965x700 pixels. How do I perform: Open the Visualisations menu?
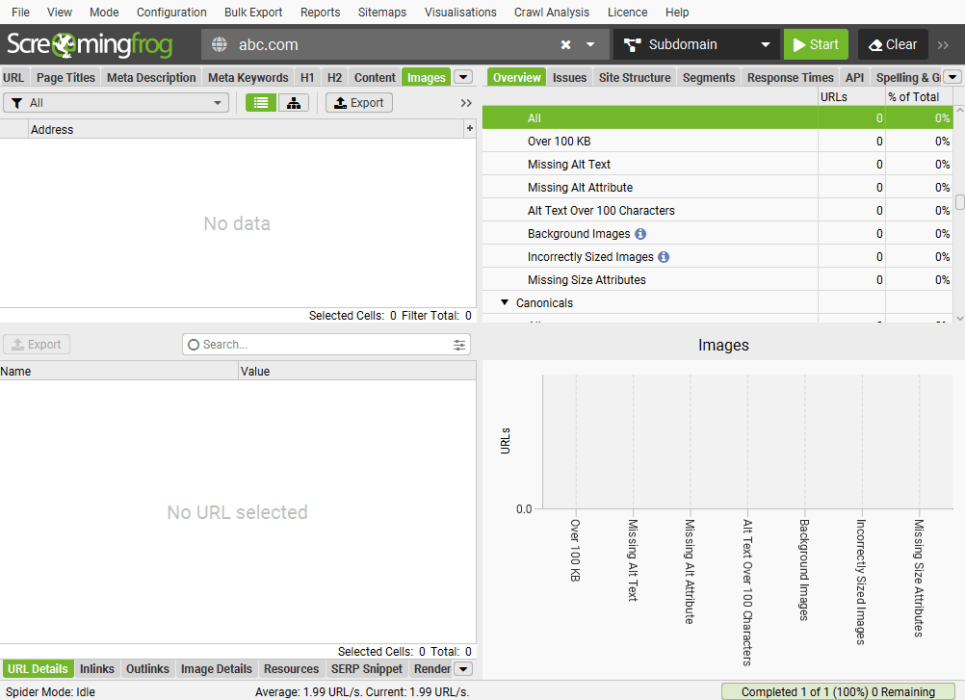(x=459, y=12)
